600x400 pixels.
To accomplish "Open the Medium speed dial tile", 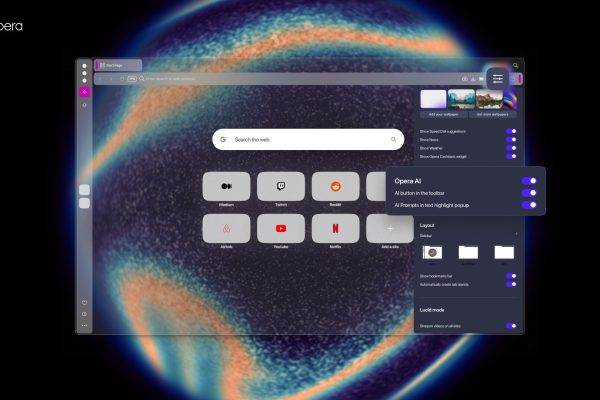I will click(226, 185).
